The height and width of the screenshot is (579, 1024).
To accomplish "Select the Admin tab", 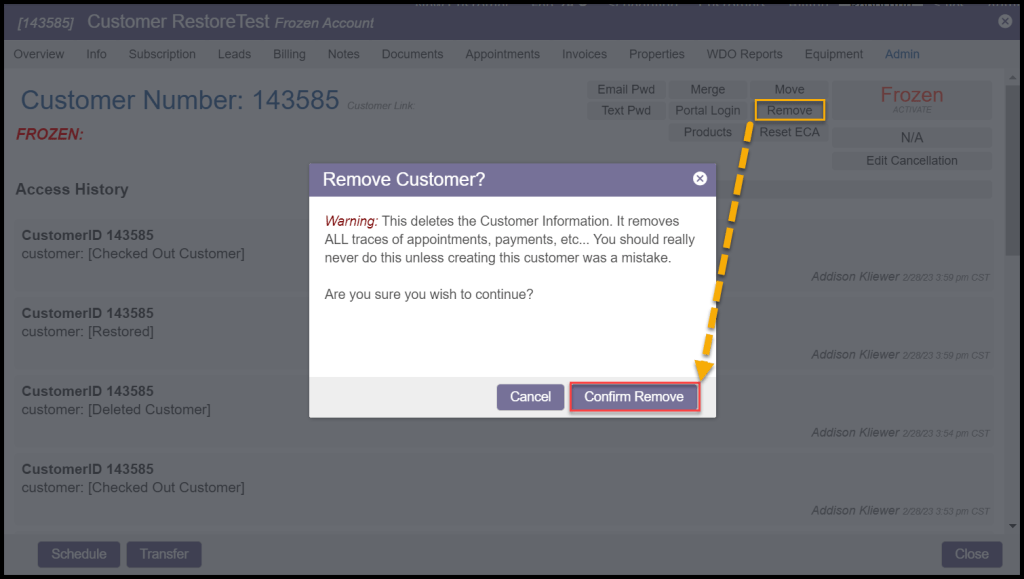I will click(x=902, y=54).
